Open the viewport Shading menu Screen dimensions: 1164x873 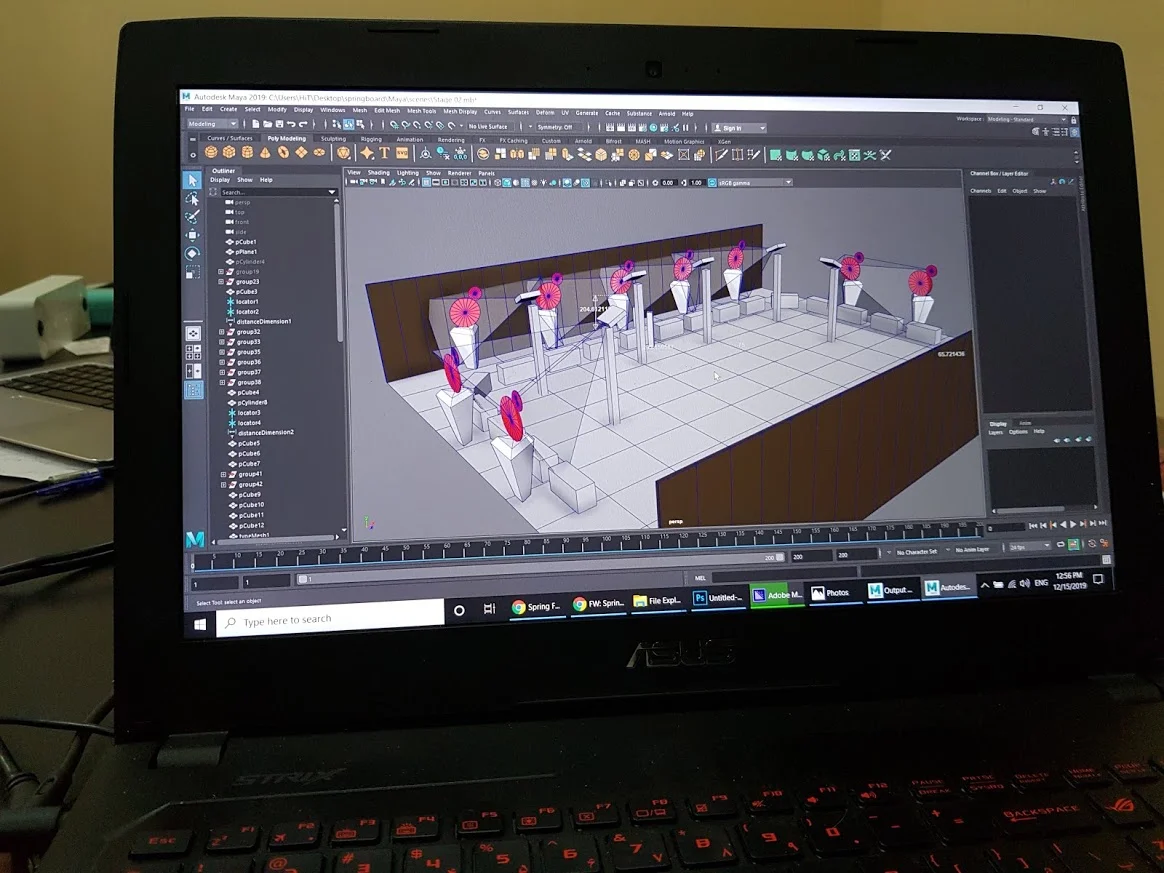tap(379, 172)
